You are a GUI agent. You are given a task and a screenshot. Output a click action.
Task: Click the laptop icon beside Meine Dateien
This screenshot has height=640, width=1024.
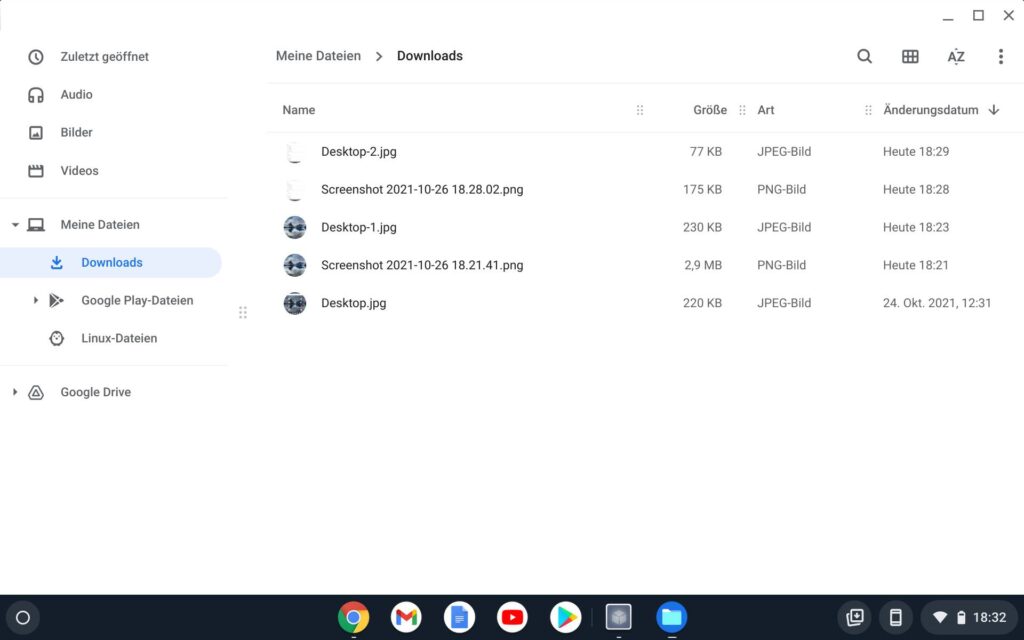click(36, 225)
